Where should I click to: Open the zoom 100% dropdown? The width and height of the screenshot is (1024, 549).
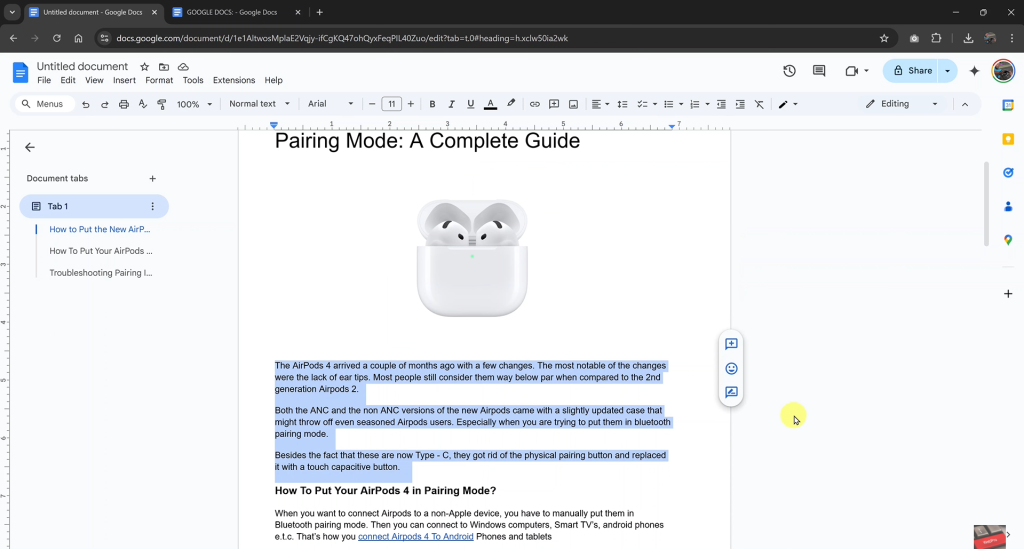195,104
